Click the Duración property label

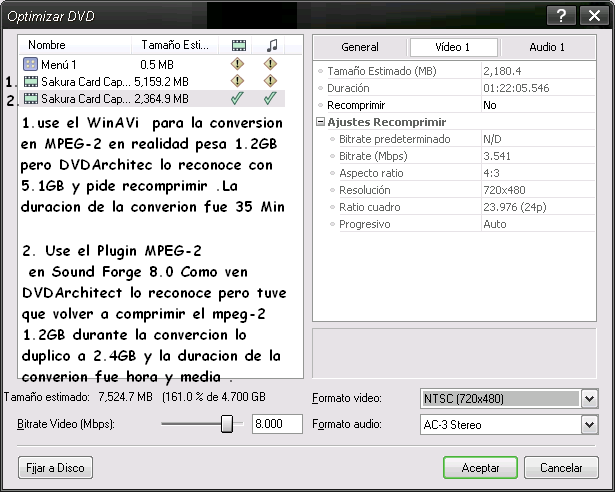[348, 88]
